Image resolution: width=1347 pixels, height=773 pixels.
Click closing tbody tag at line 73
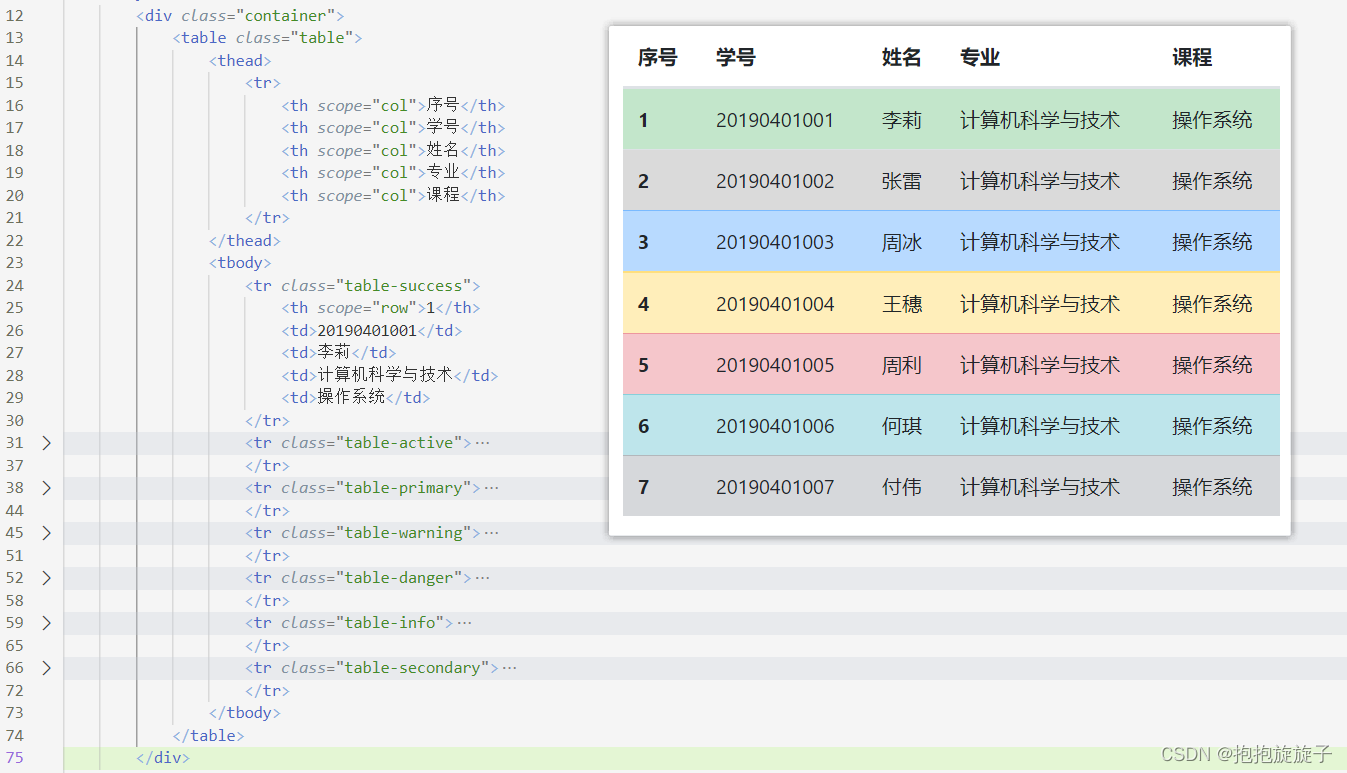[245, 713]
